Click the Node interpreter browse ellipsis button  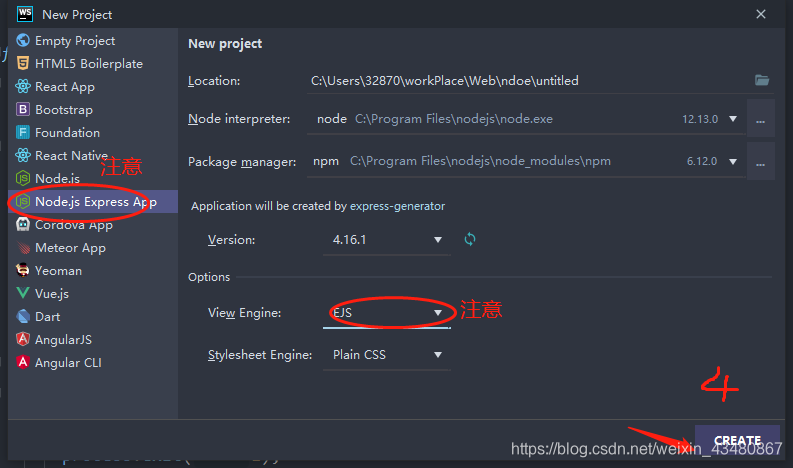pos(761,118)
